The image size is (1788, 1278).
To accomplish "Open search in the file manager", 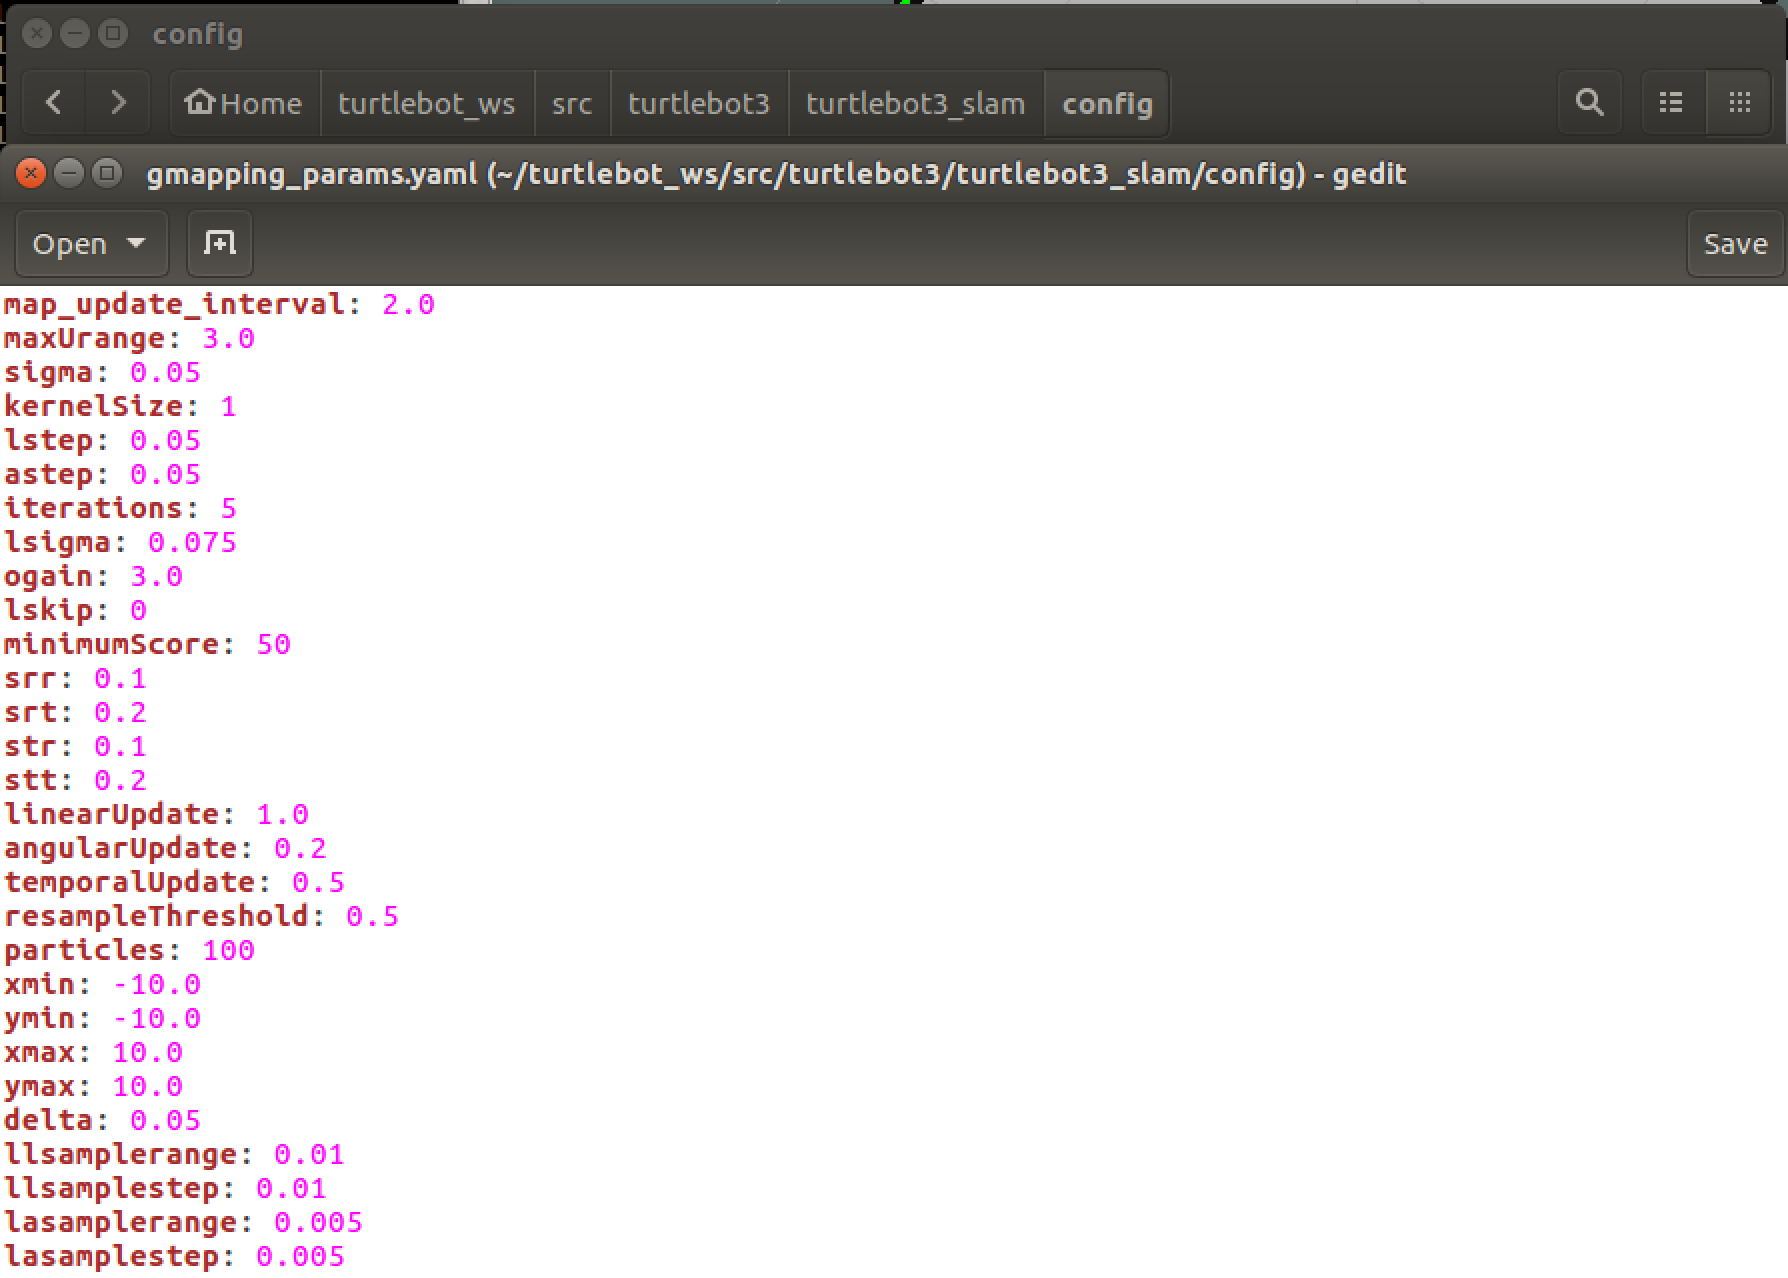I will [x=1589, y=102].
